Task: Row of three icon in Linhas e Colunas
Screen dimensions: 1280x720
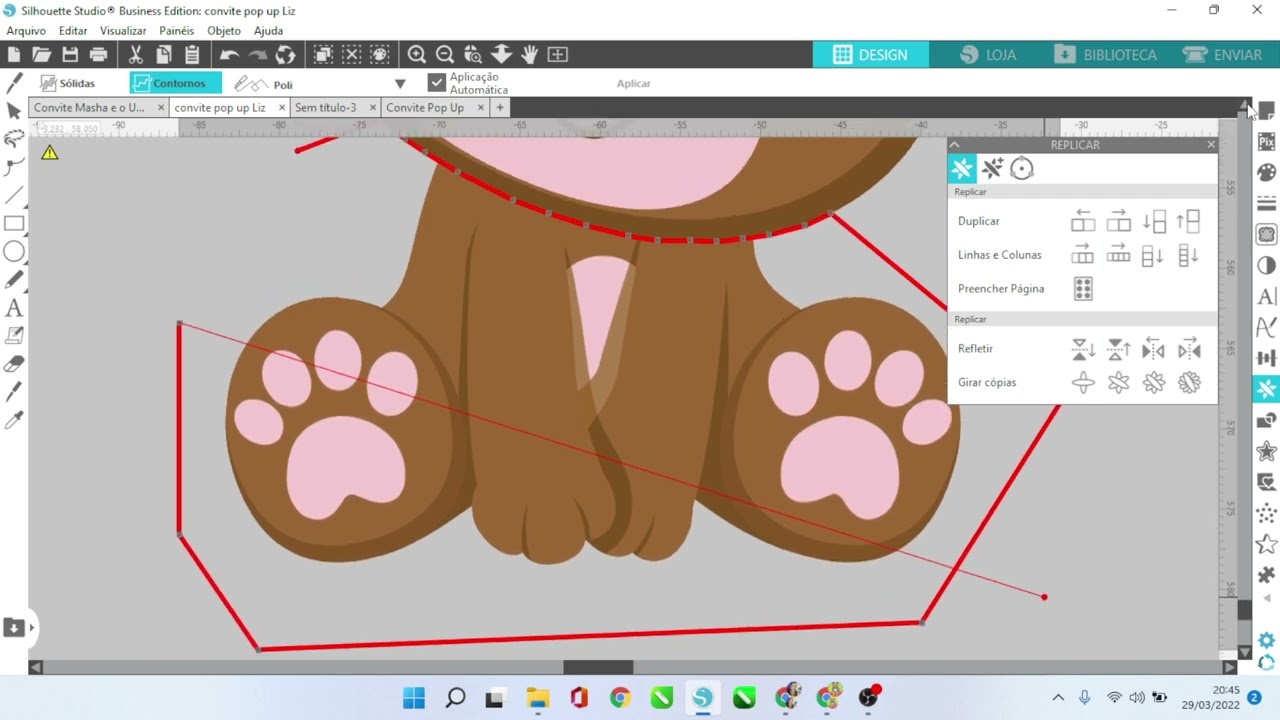Action: [x=1083, y=255]
